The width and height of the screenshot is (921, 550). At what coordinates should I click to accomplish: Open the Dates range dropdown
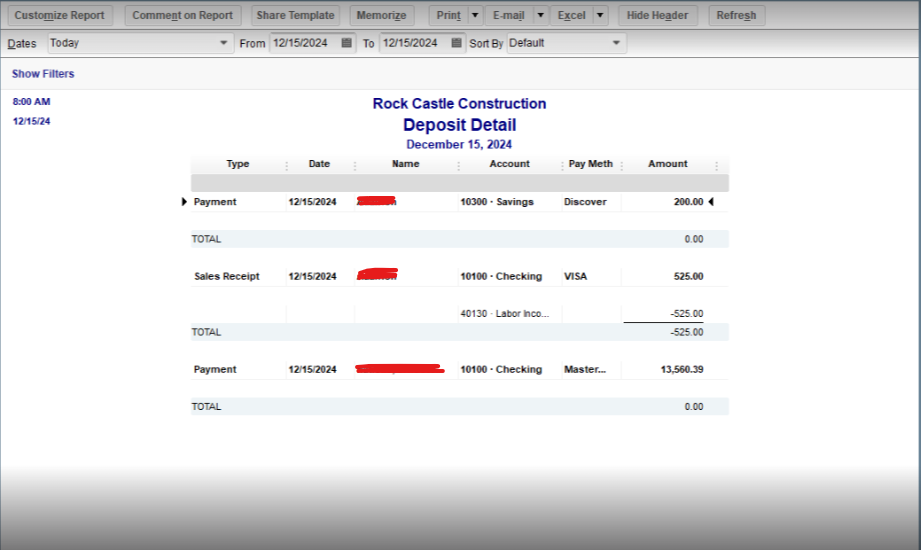click(139, 43)
